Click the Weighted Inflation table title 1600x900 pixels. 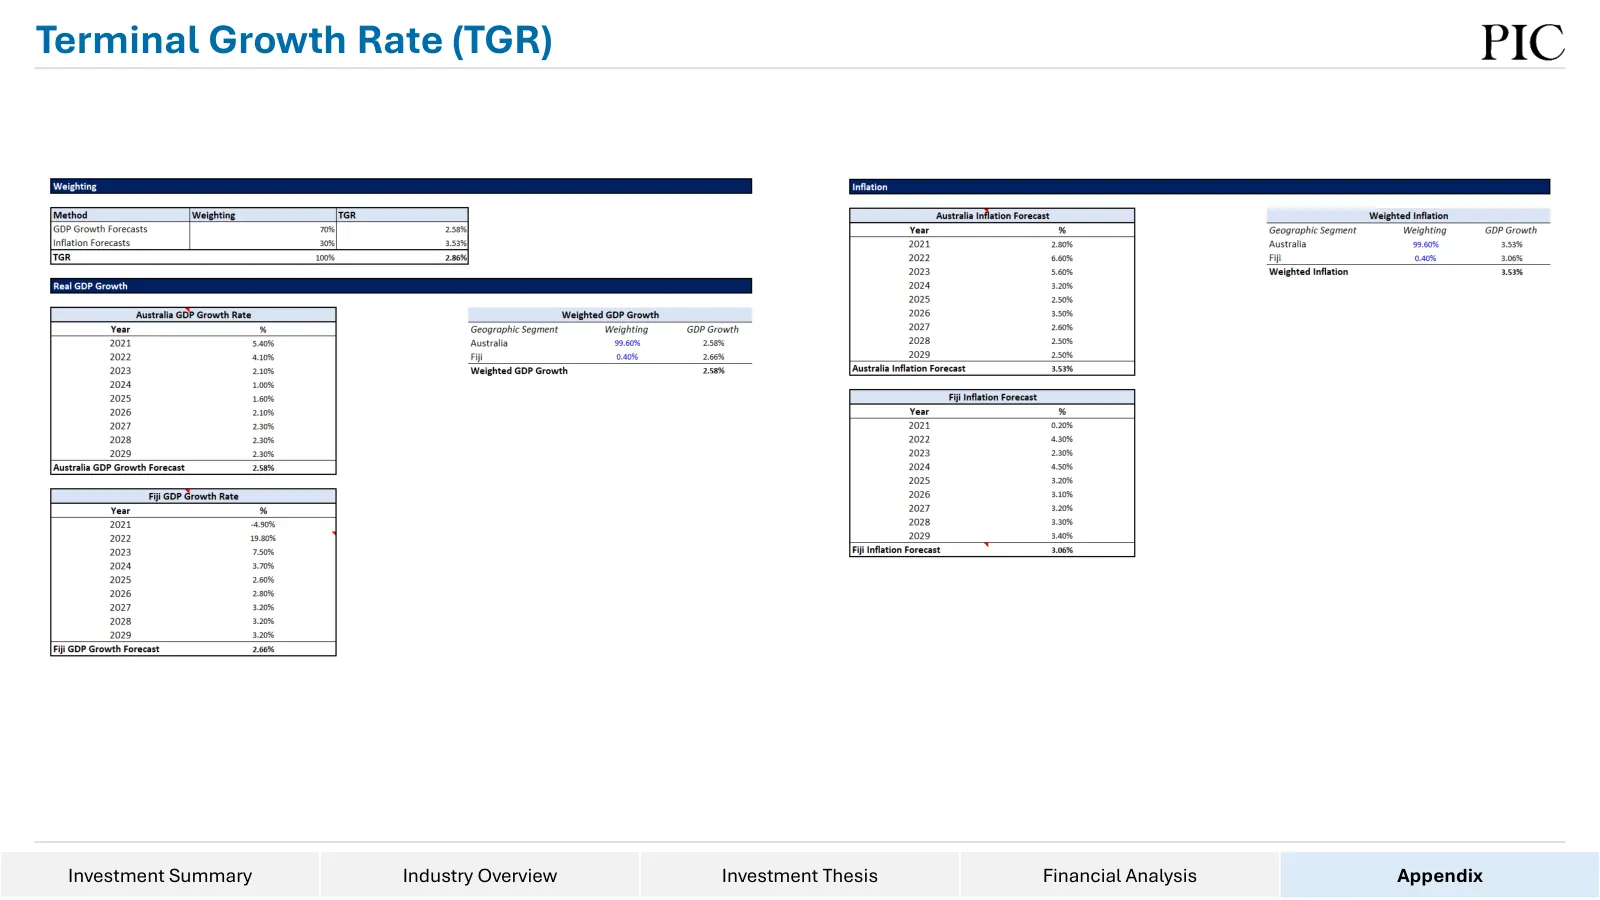click(1408, 216)
